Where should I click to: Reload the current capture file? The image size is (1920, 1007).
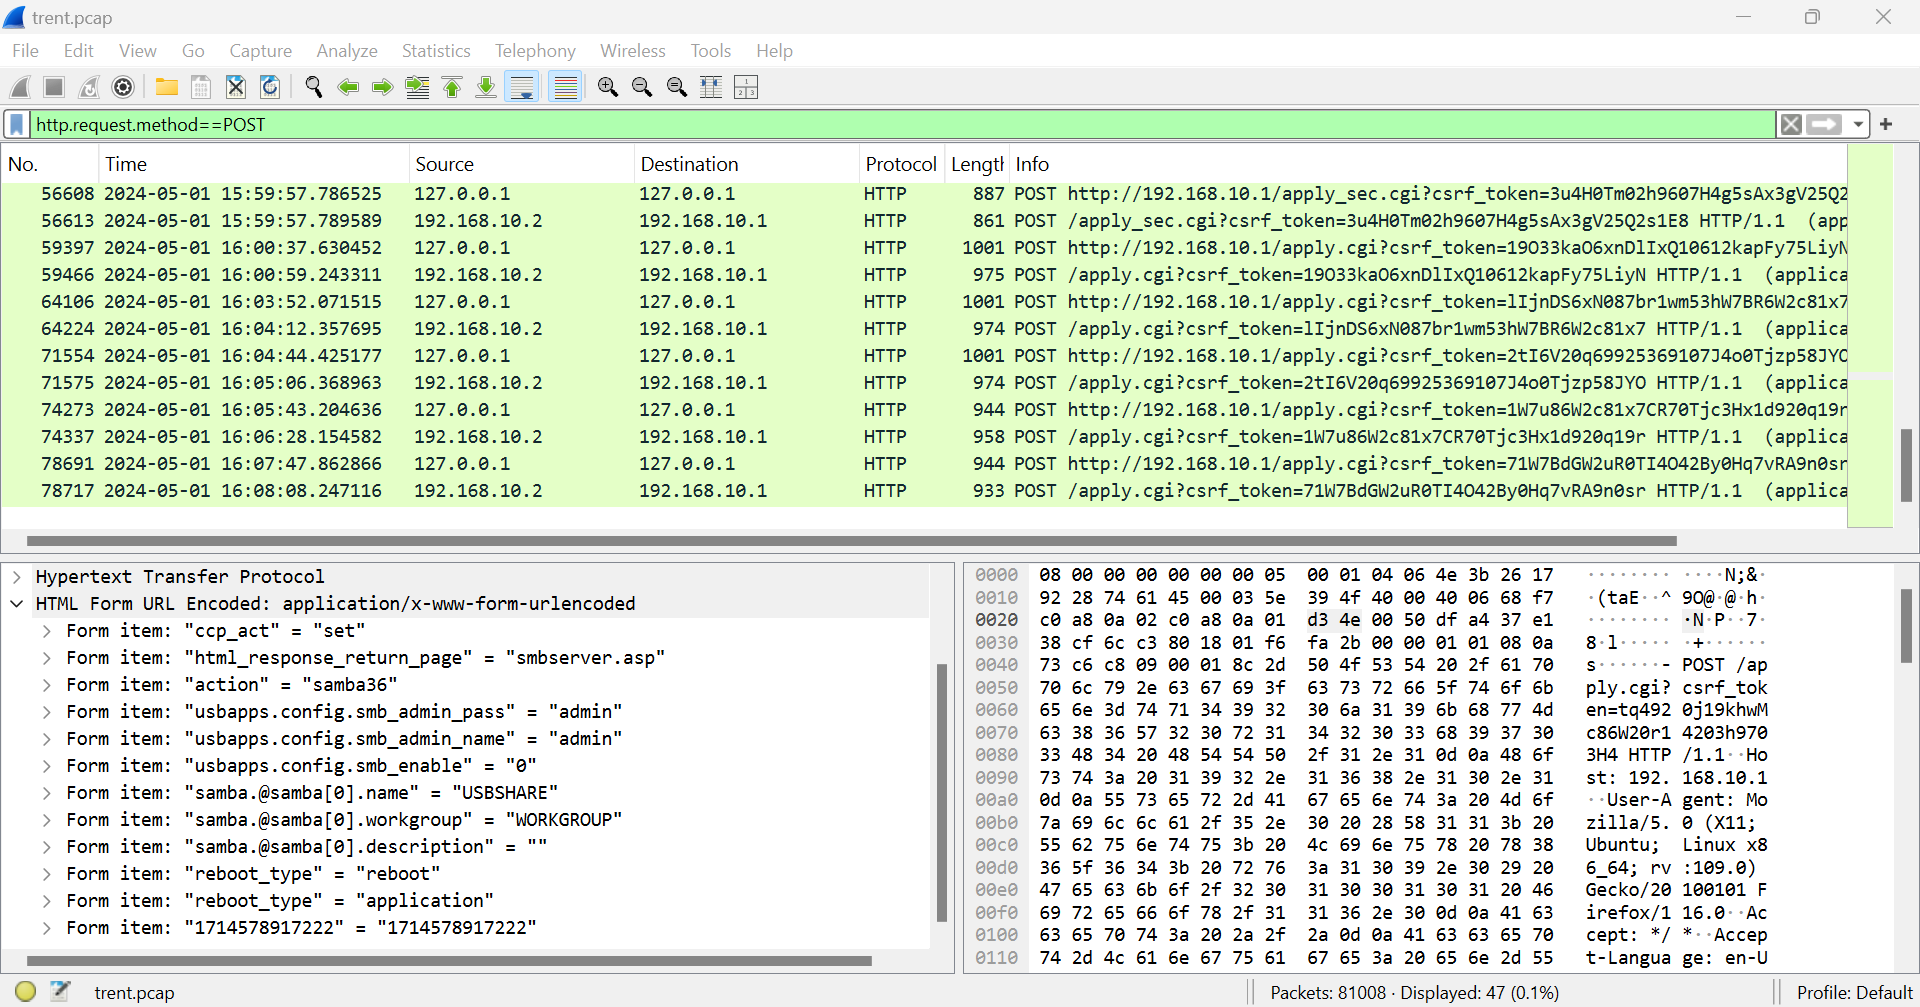coord(270,87)
